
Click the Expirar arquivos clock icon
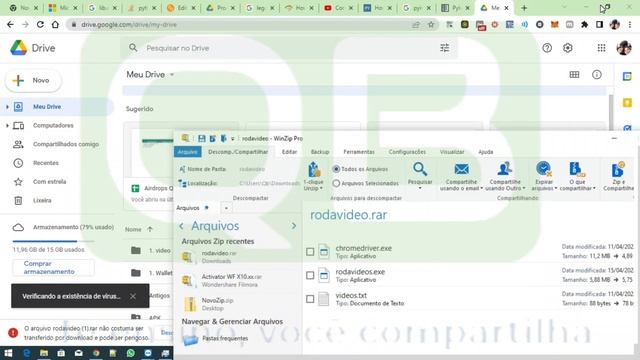pos(544,169)
